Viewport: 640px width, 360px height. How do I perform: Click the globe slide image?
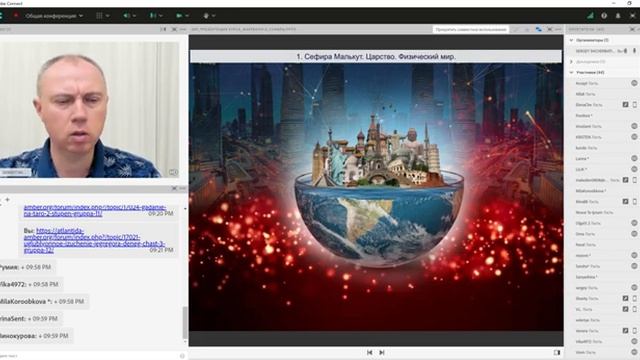376,197
